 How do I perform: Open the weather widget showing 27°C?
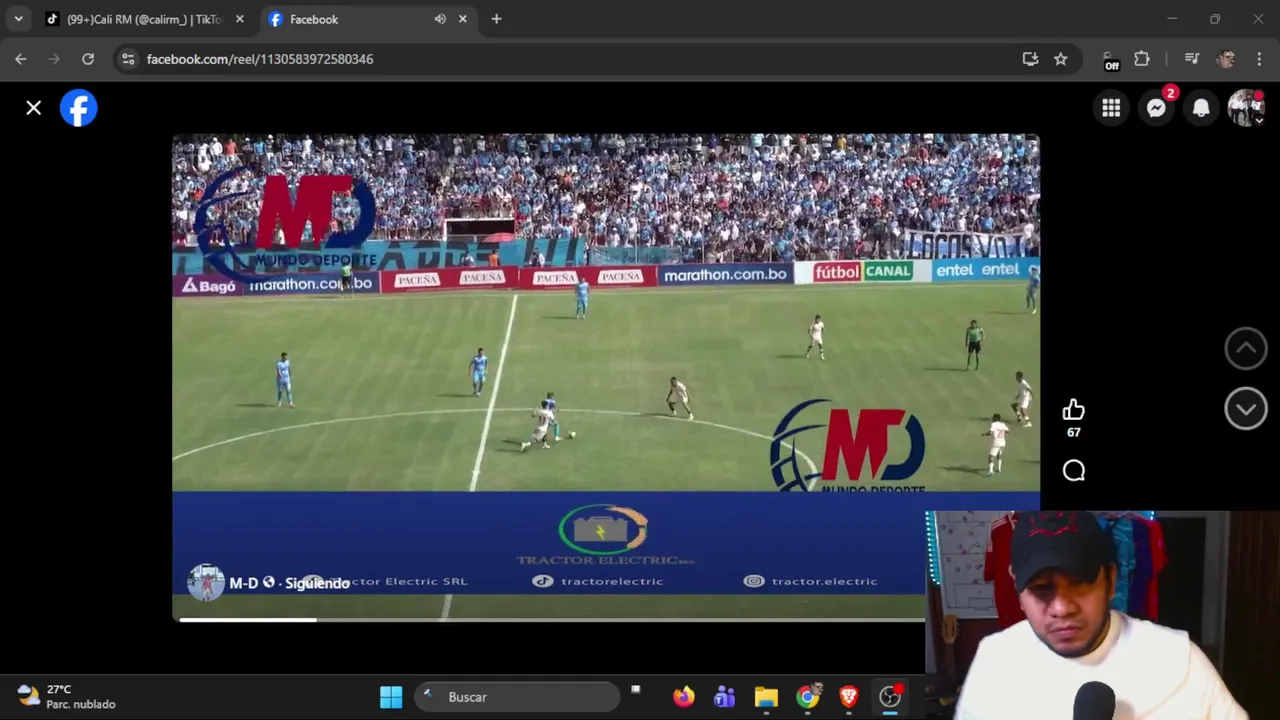67,697
